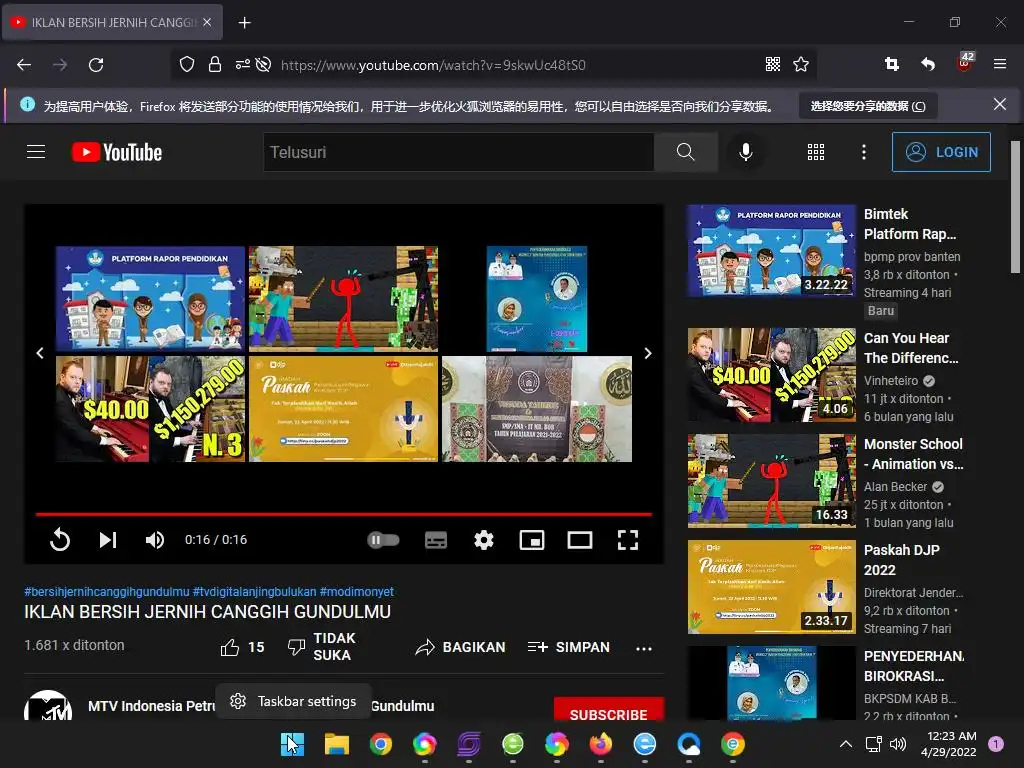This screenshot has height=768, width=1024.
Task: Open YouTube settings three-dot menu
Action: [864, 152]
